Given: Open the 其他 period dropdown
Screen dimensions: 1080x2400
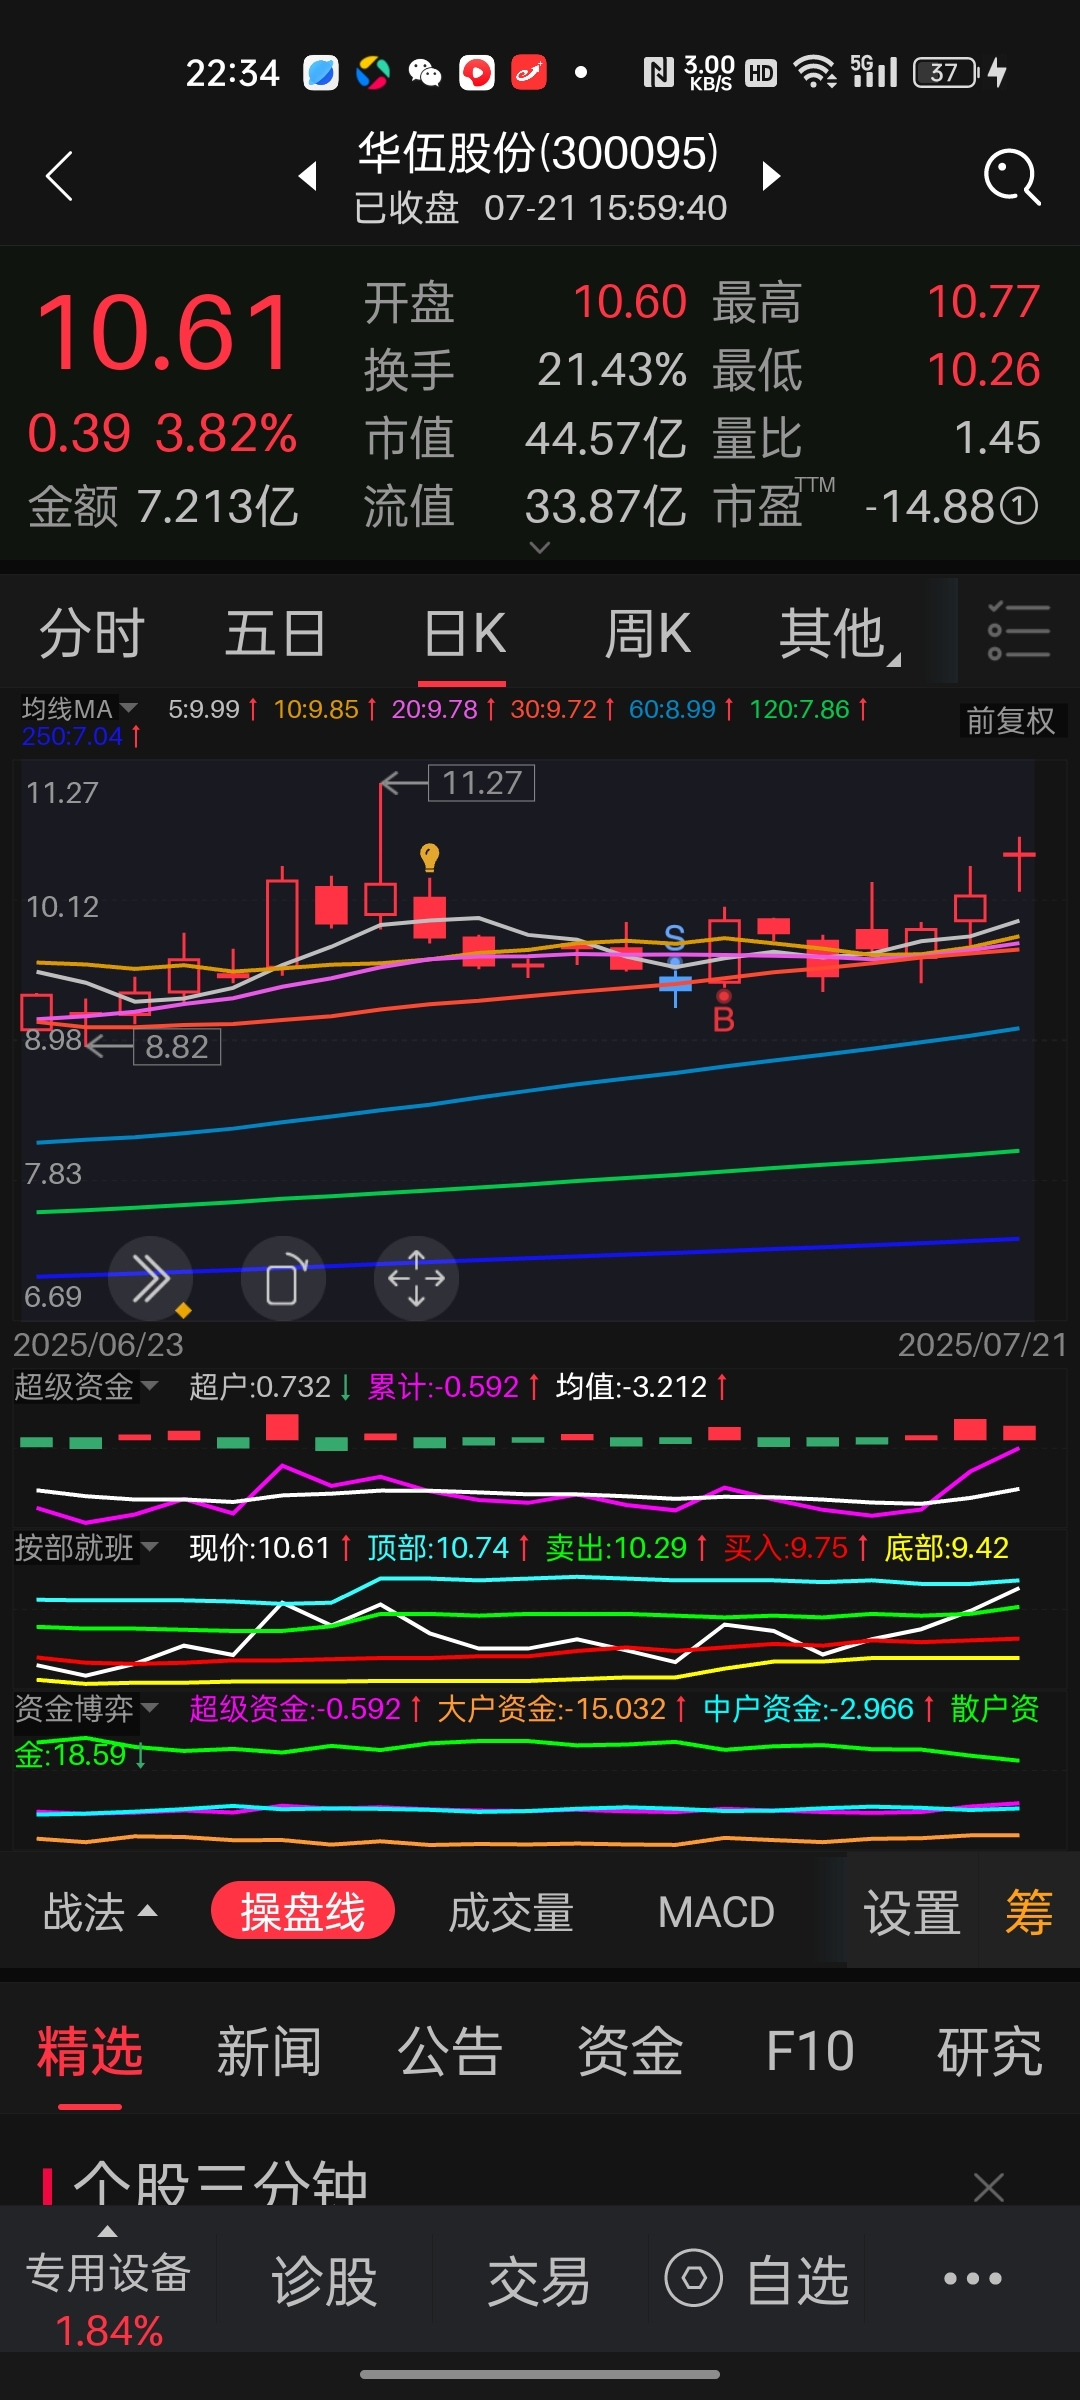Looking at the screenshot, I should point(838,634).
